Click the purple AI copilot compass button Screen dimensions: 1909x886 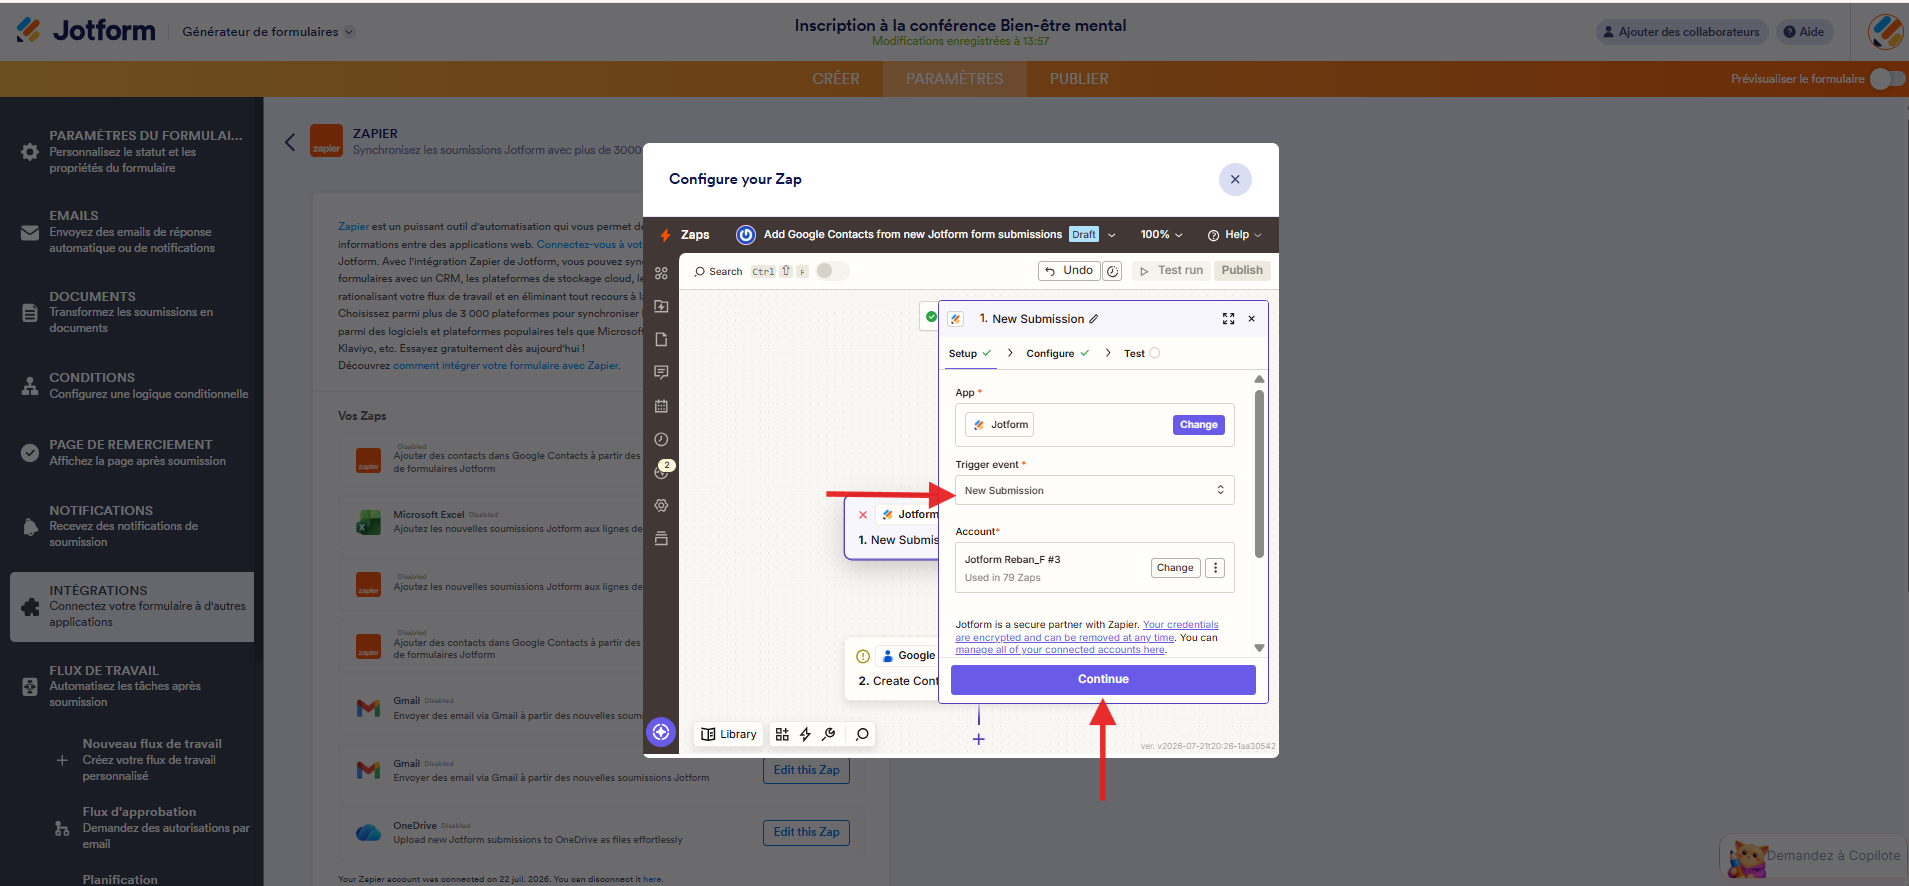pos(661,732)
